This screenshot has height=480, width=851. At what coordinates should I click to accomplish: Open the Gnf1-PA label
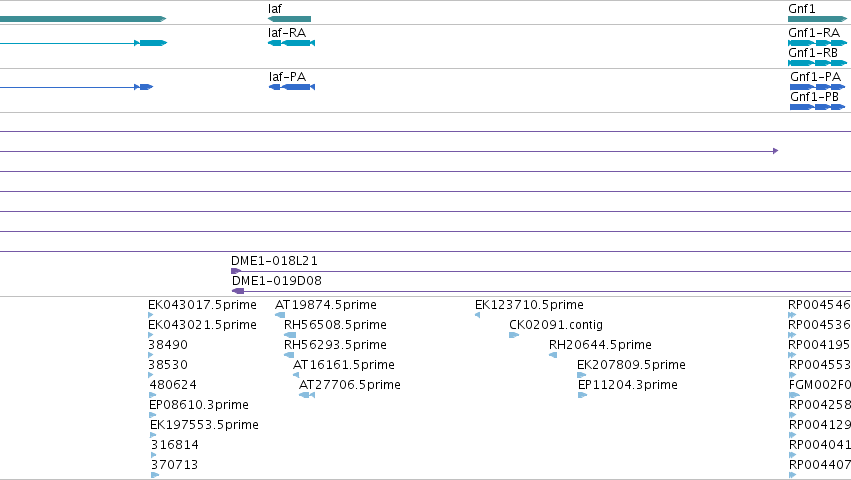point(815,77)
